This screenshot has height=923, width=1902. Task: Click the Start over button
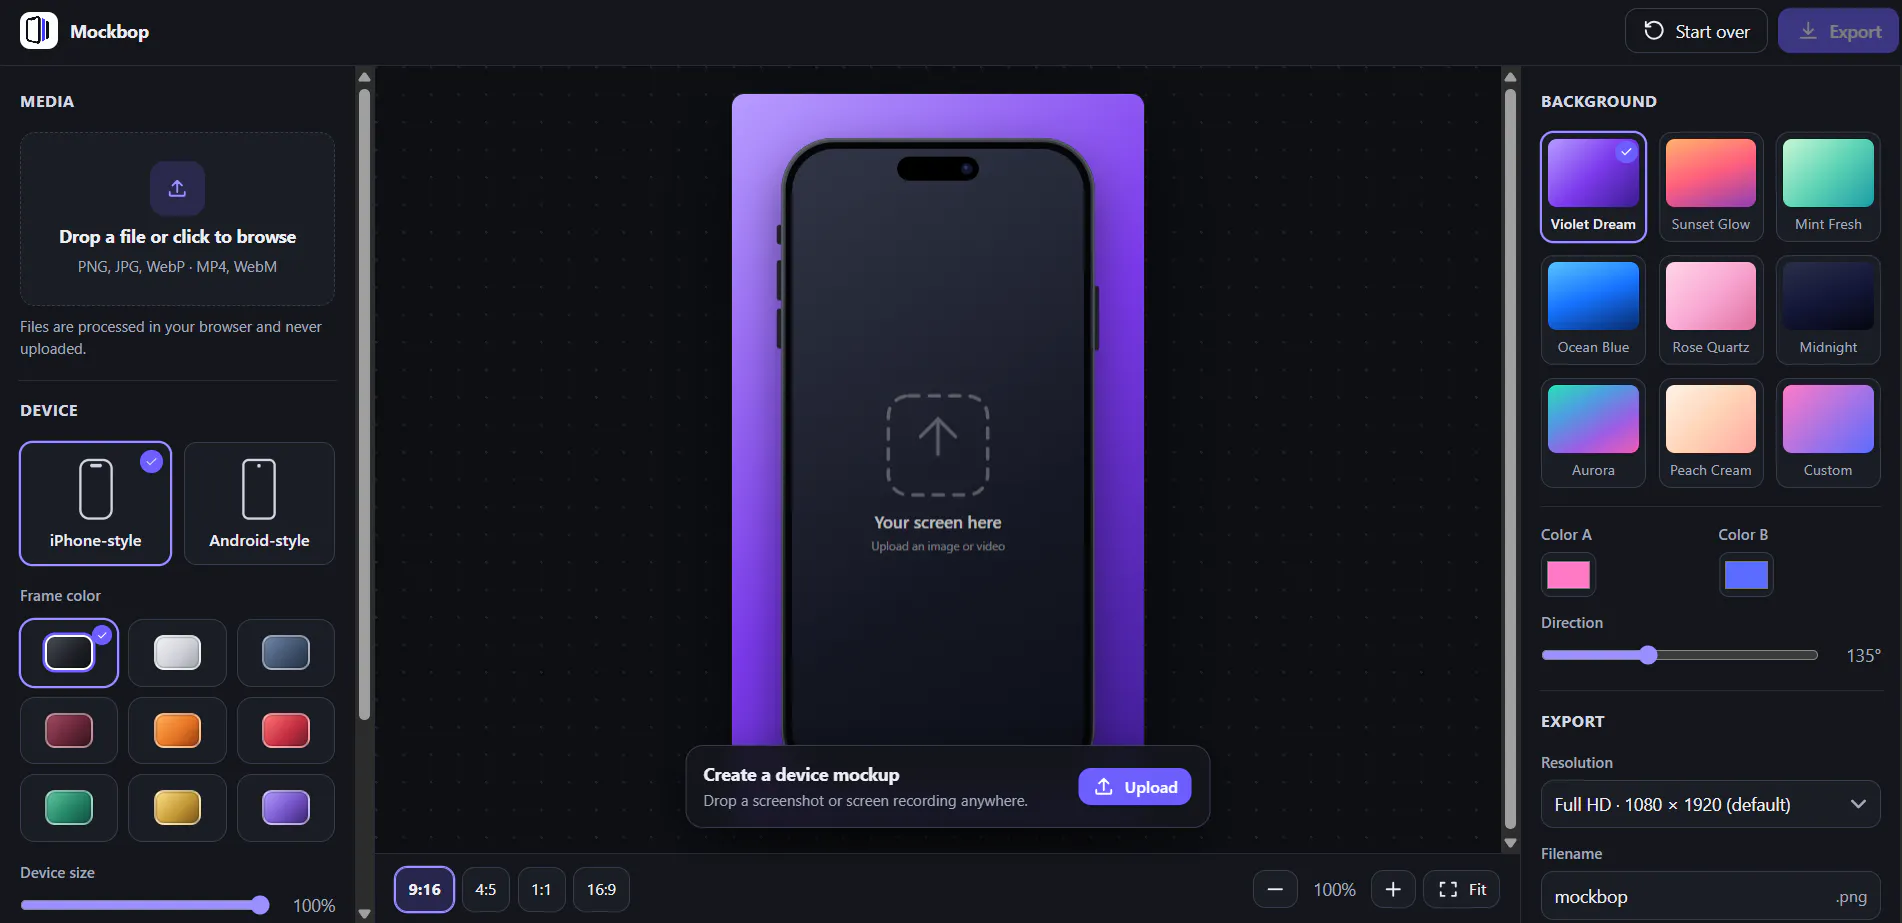tap(1696, 31)
